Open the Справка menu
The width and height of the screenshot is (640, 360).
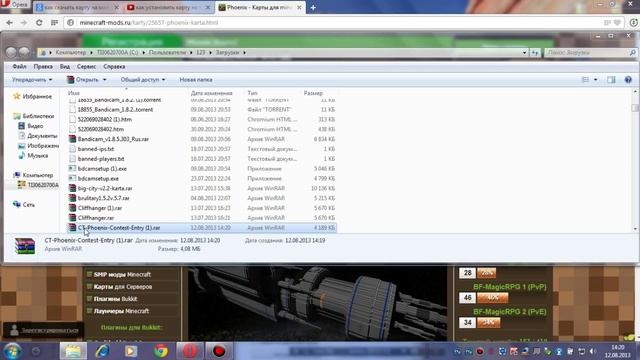coord(114,66)
